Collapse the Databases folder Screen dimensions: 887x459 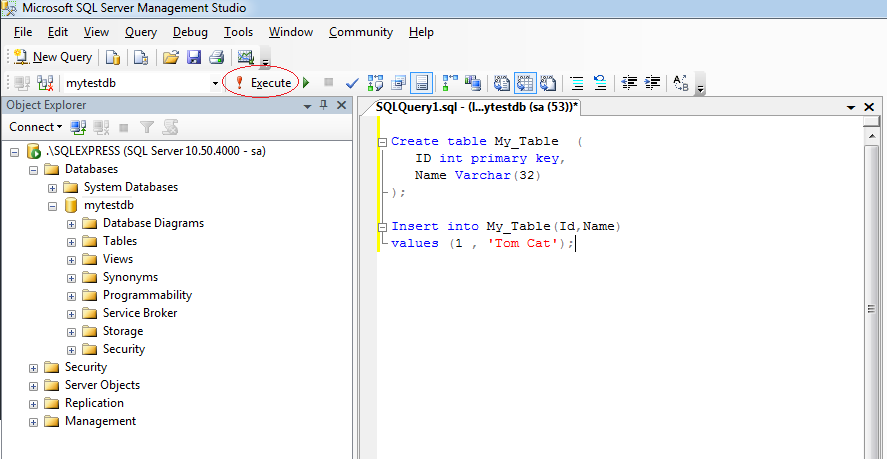33,170
